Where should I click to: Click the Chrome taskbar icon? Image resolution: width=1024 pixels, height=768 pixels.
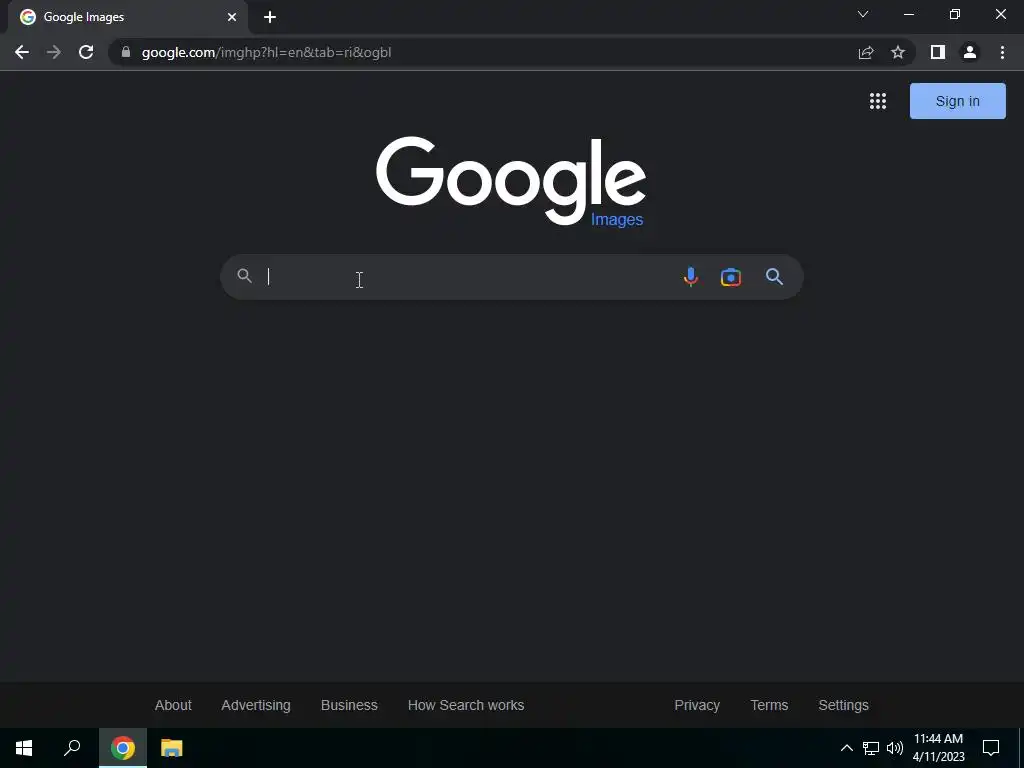pyautogui.click(x=123, y=748)
